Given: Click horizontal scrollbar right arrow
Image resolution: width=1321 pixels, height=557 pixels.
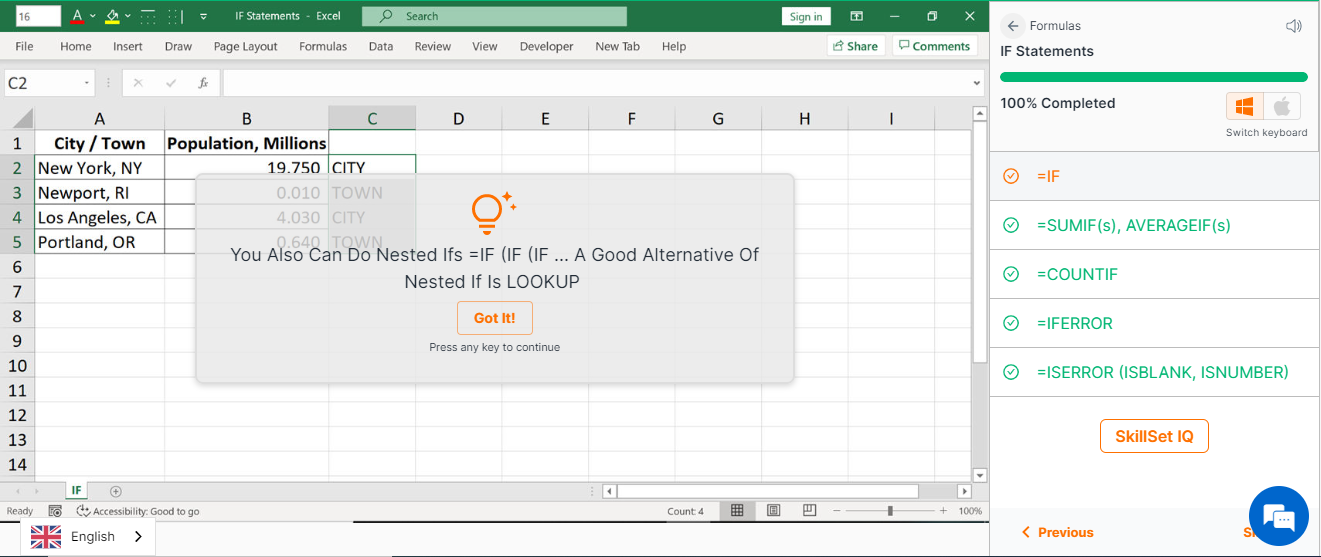Looking at the screenshot, I should (964, 491).
